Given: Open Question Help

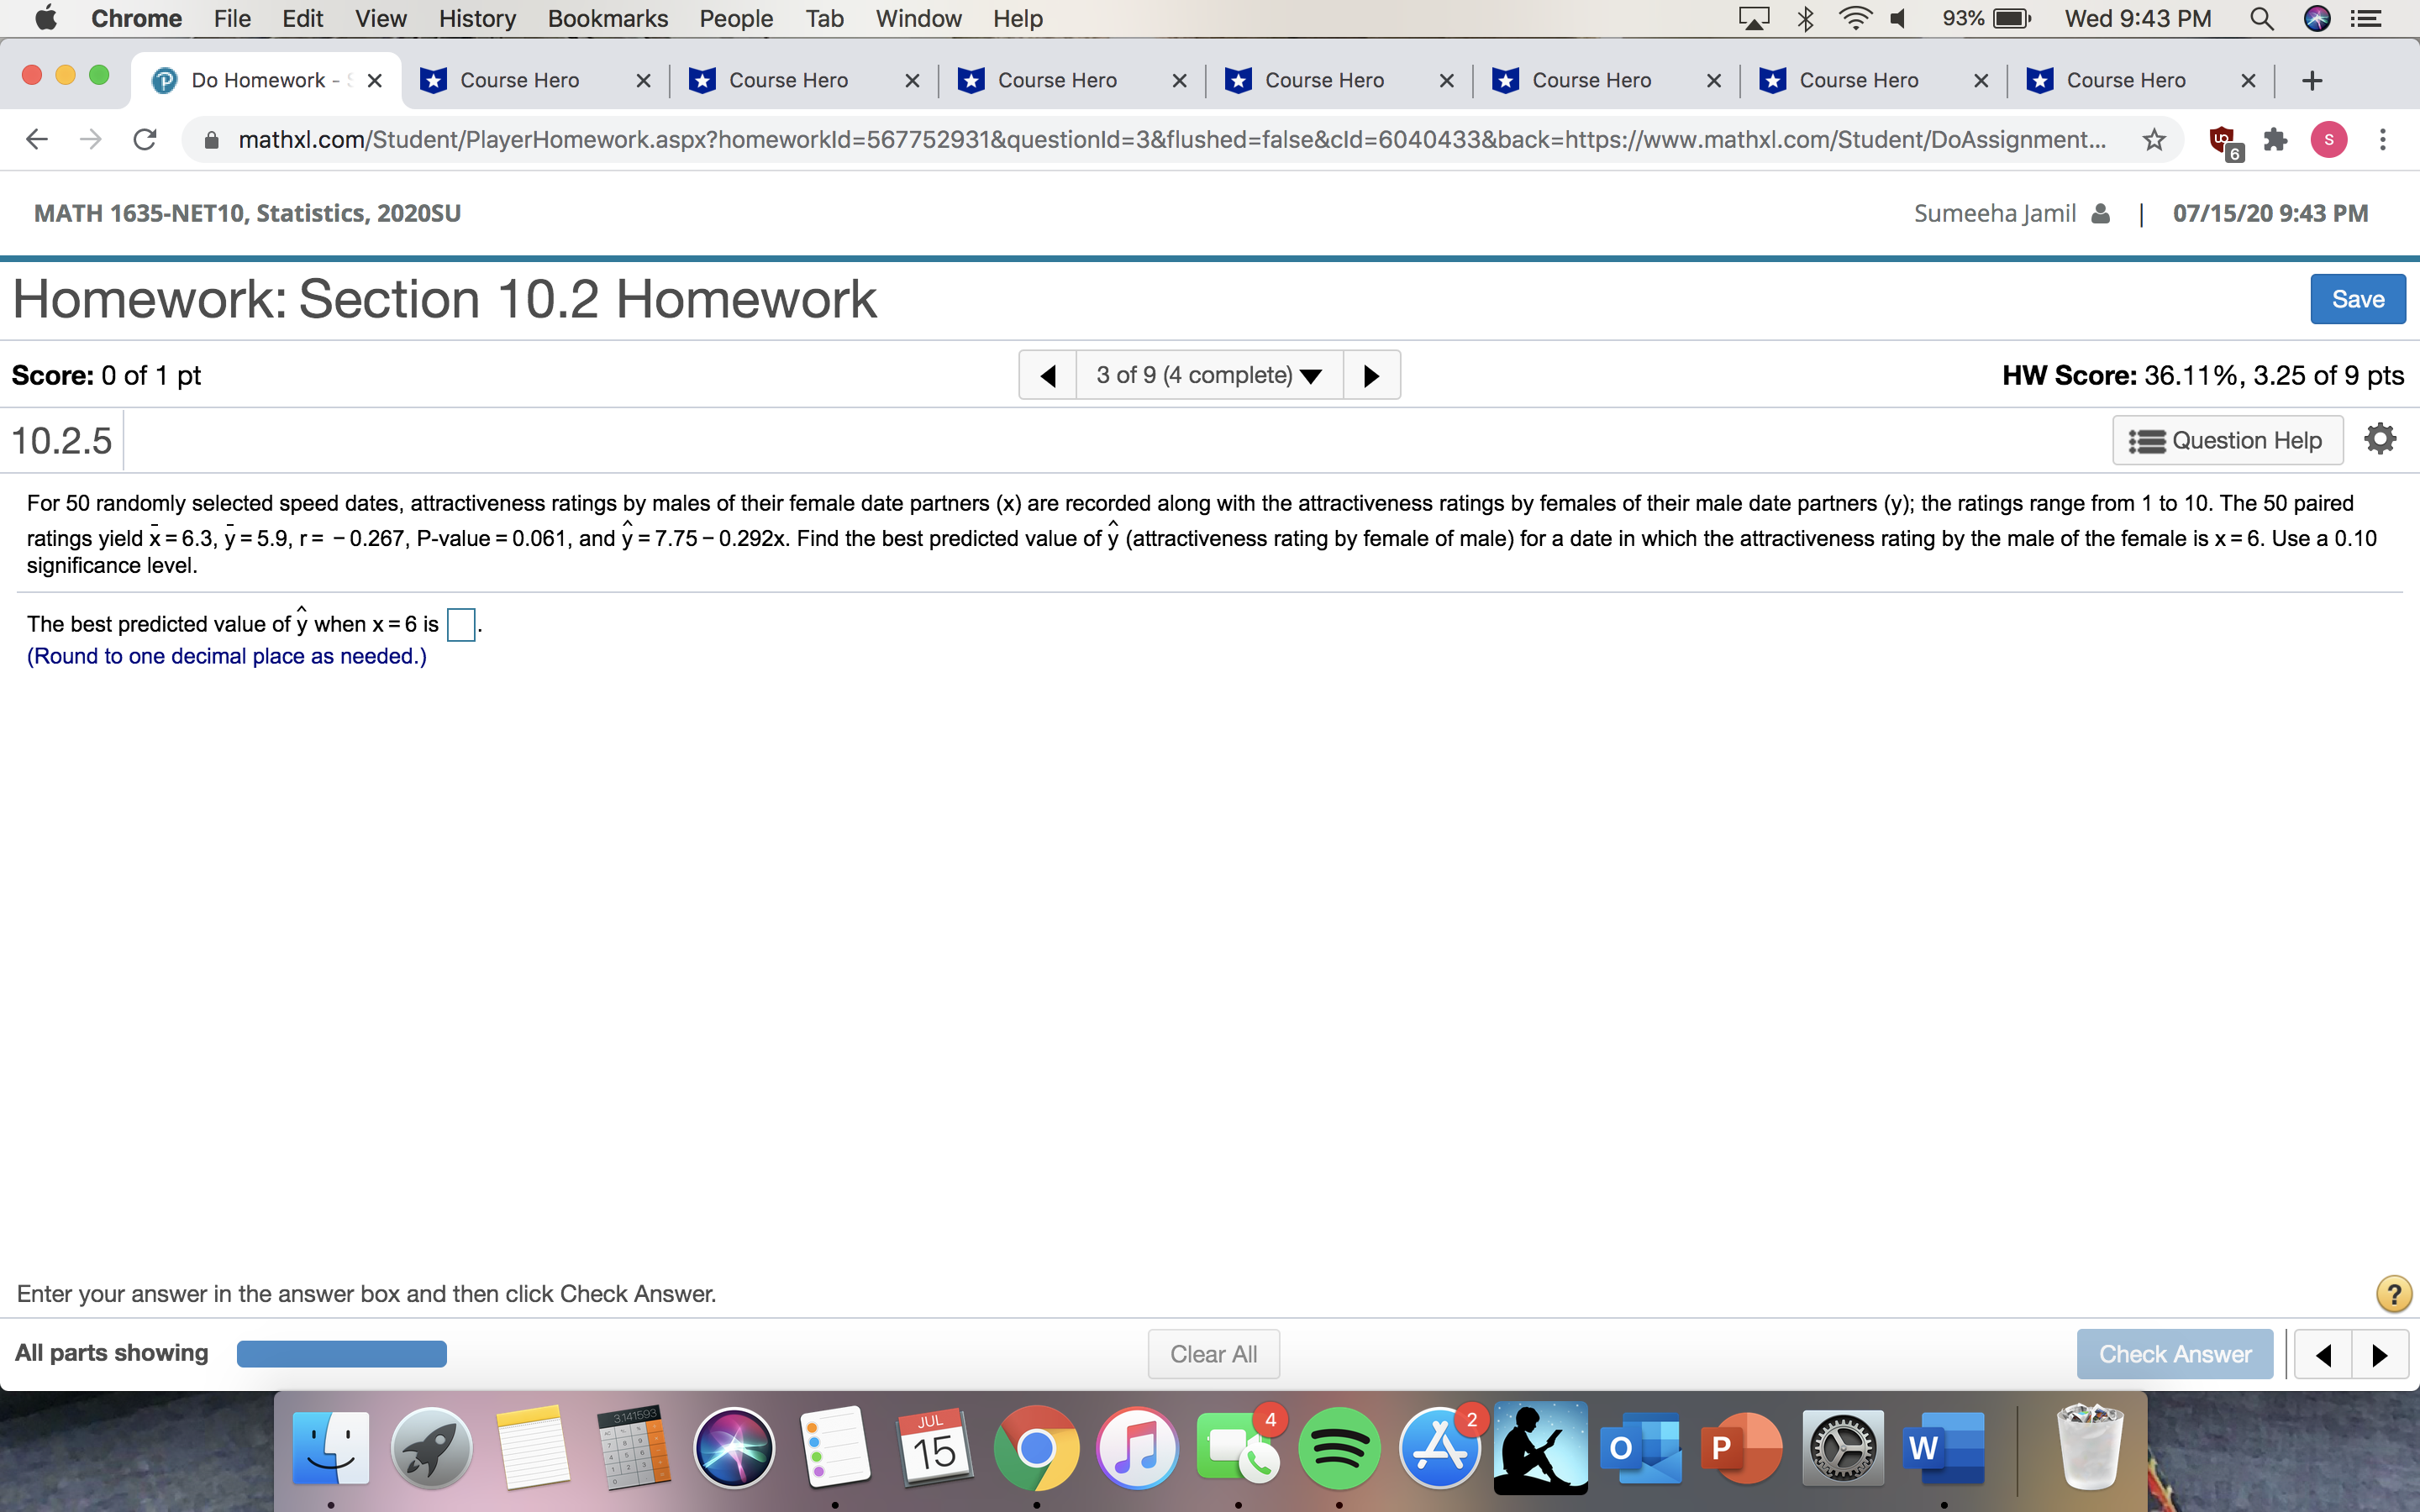Looking at the screenshot, I should (x=2228, y=440).
